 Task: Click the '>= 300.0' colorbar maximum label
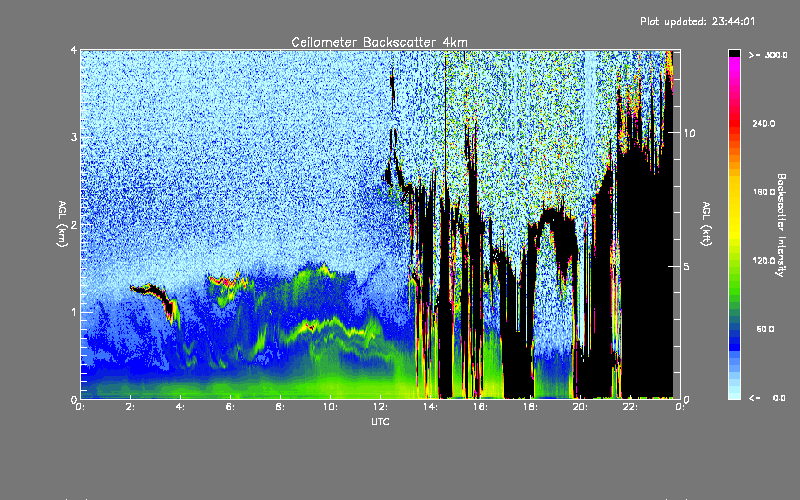tap(768, 55)
